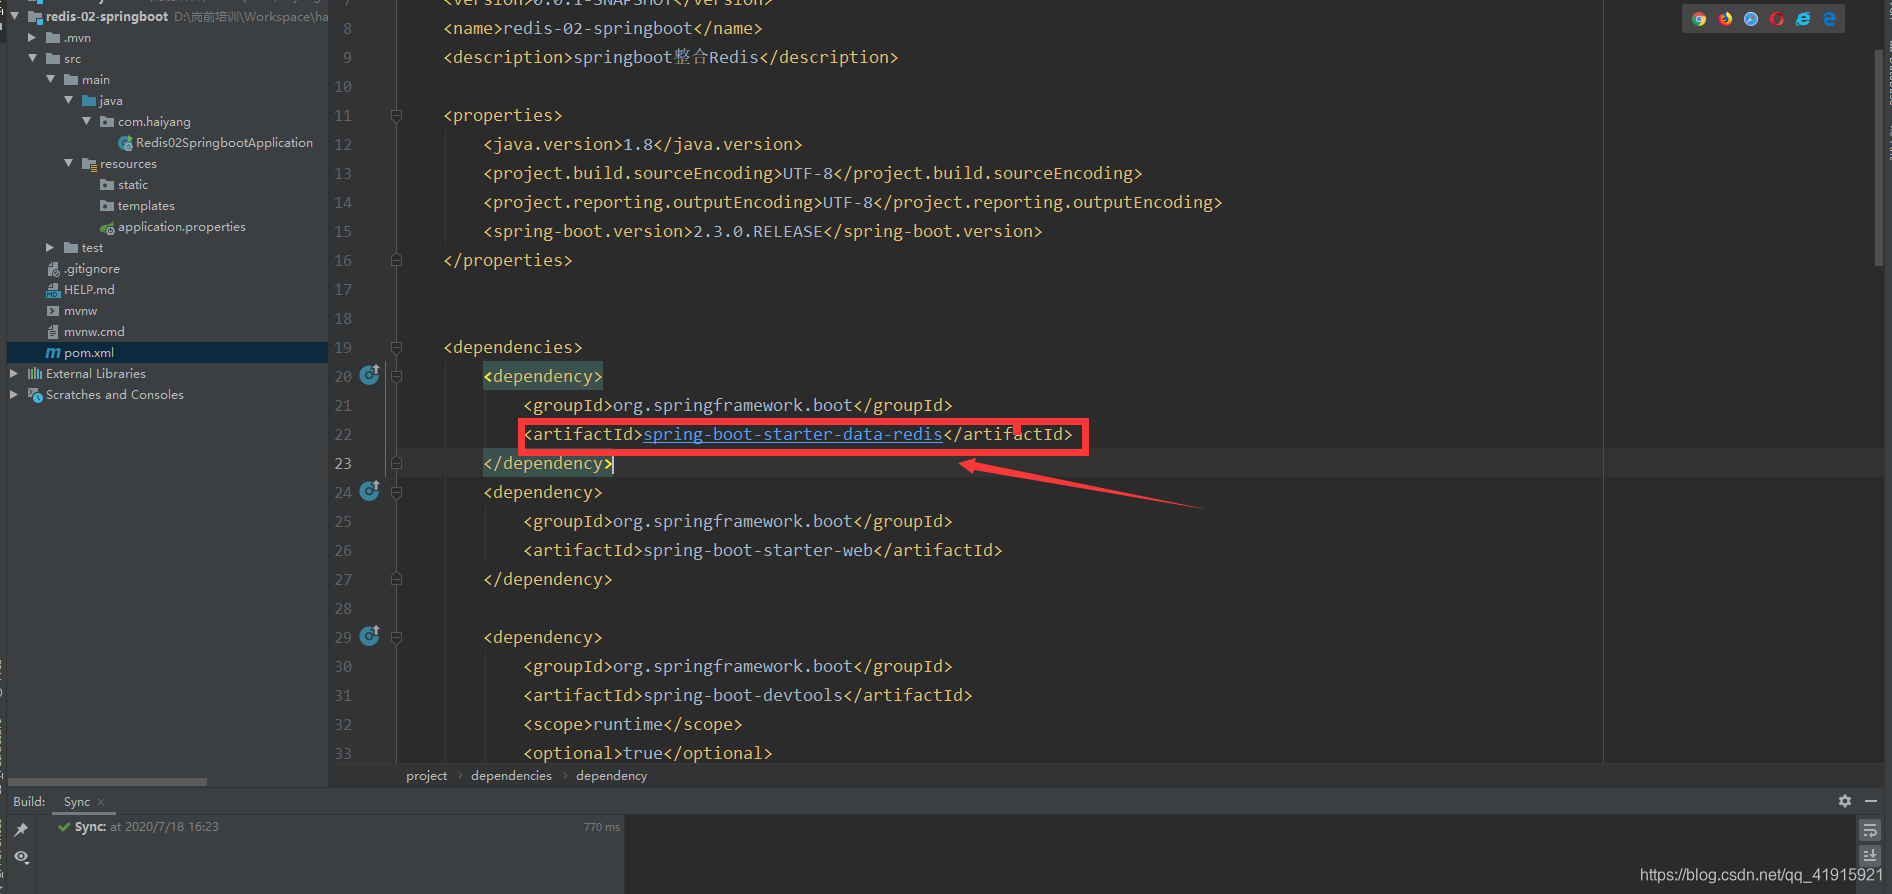Select the static folder

click(x=124, y=185)
